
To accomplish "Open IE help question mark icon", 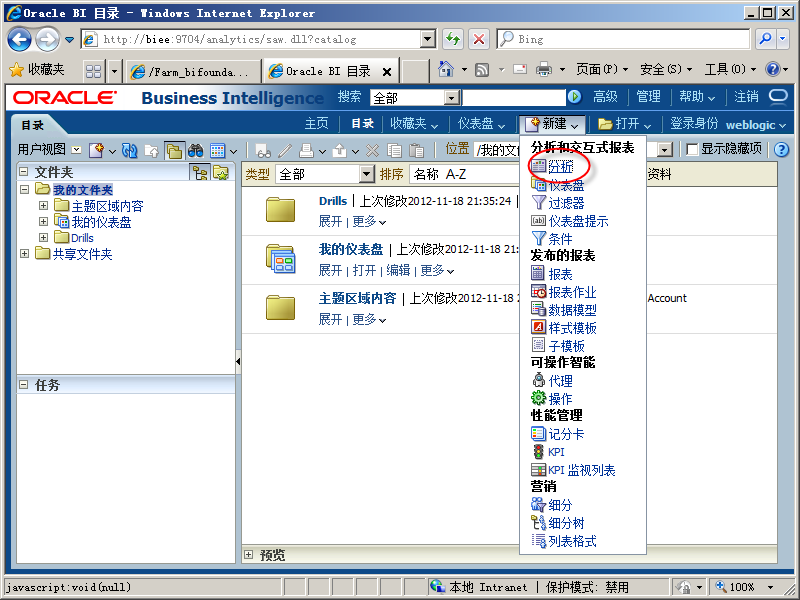I will [x=772, y=69].
